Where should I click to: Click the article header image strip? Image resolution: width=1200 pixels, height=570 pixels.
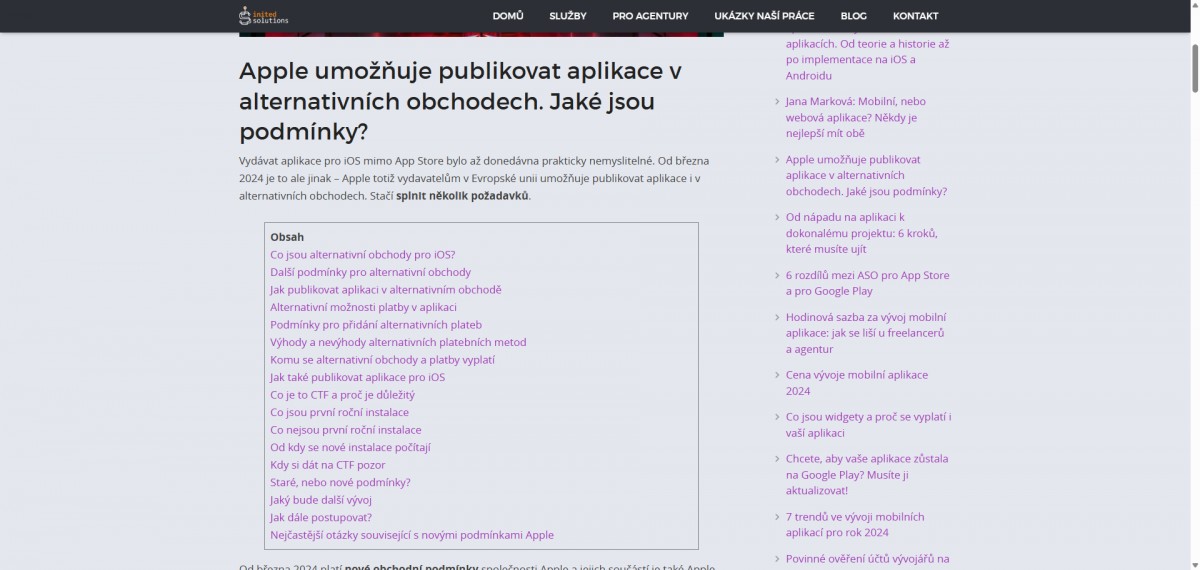point(481,34)
